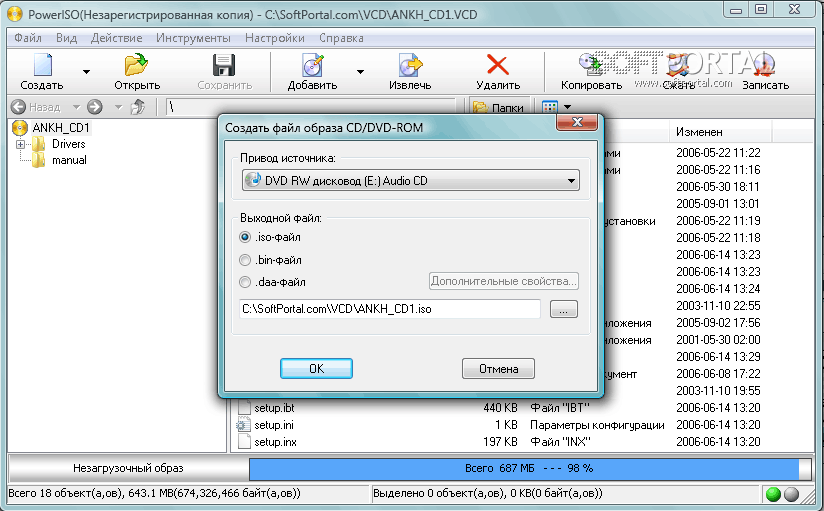This screenshot has width=824, height=511.
Task: Click the path address field
Action: click(x=310, y=107)
